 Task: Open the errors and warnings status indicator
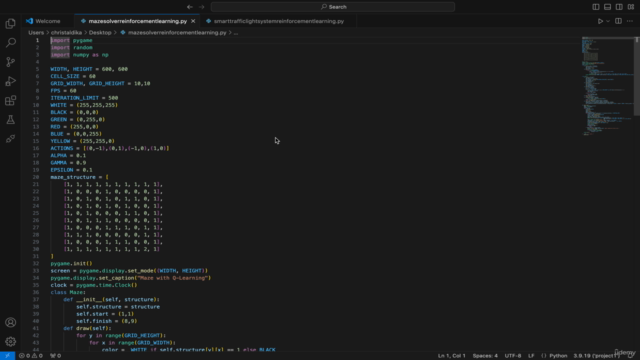coord(31,356)
